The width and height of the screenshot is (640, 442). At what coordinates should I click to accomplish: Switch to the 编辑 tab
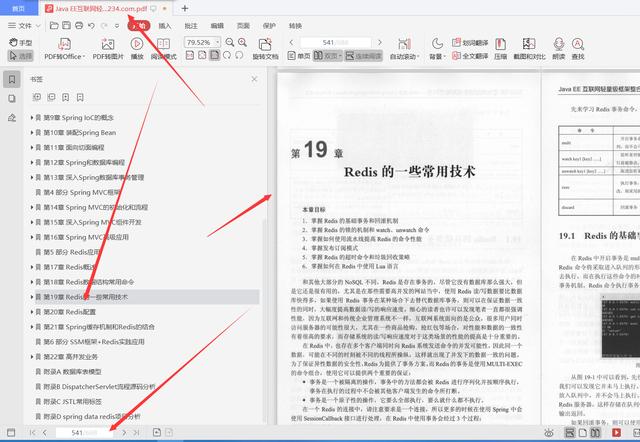217,26
